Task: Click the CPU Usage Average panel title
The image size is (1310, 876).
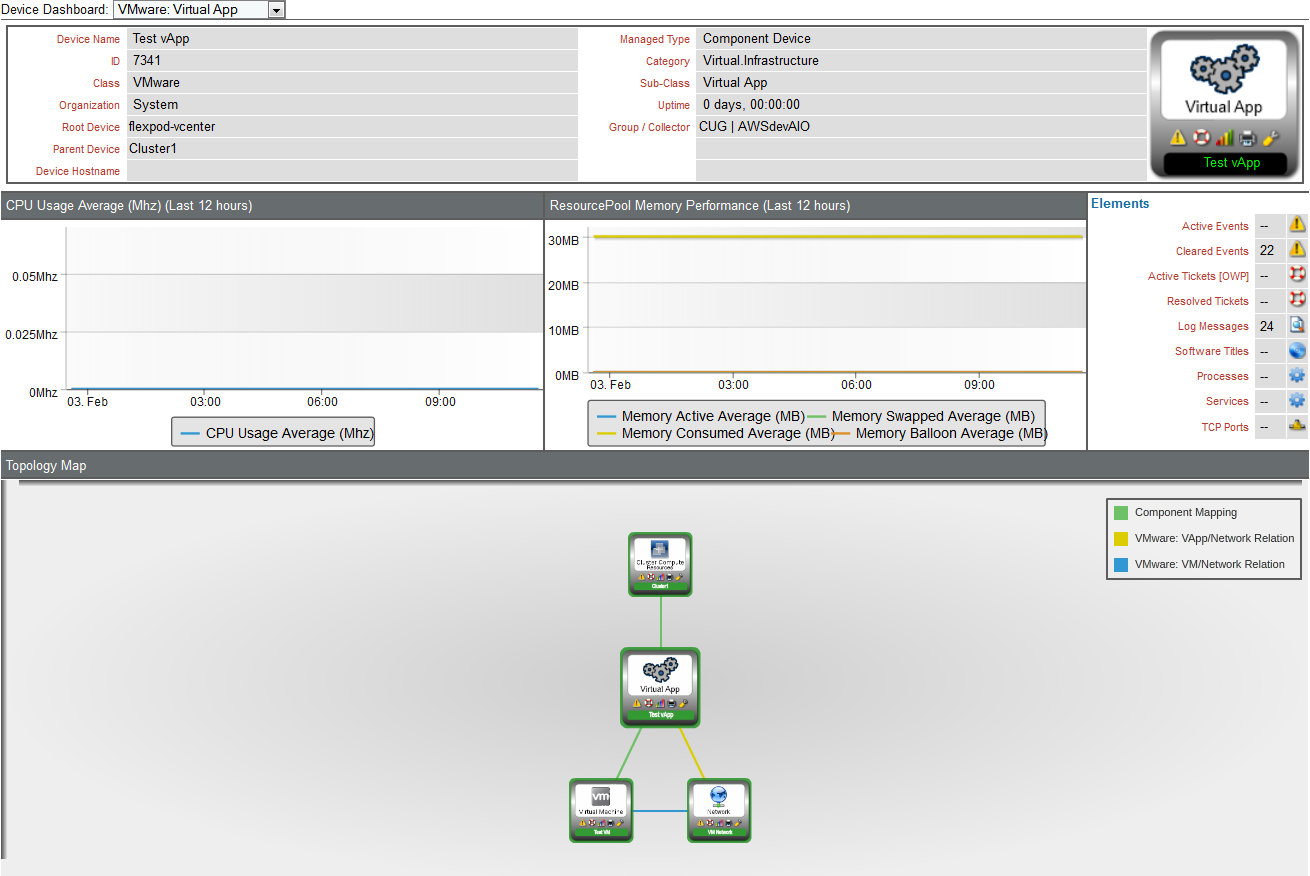Action: pyautogui.click(x=129, y=206)
